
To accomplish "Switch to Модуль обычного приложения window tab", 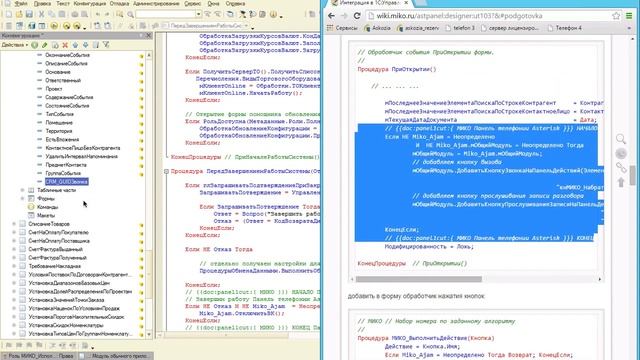I will 116,356.
